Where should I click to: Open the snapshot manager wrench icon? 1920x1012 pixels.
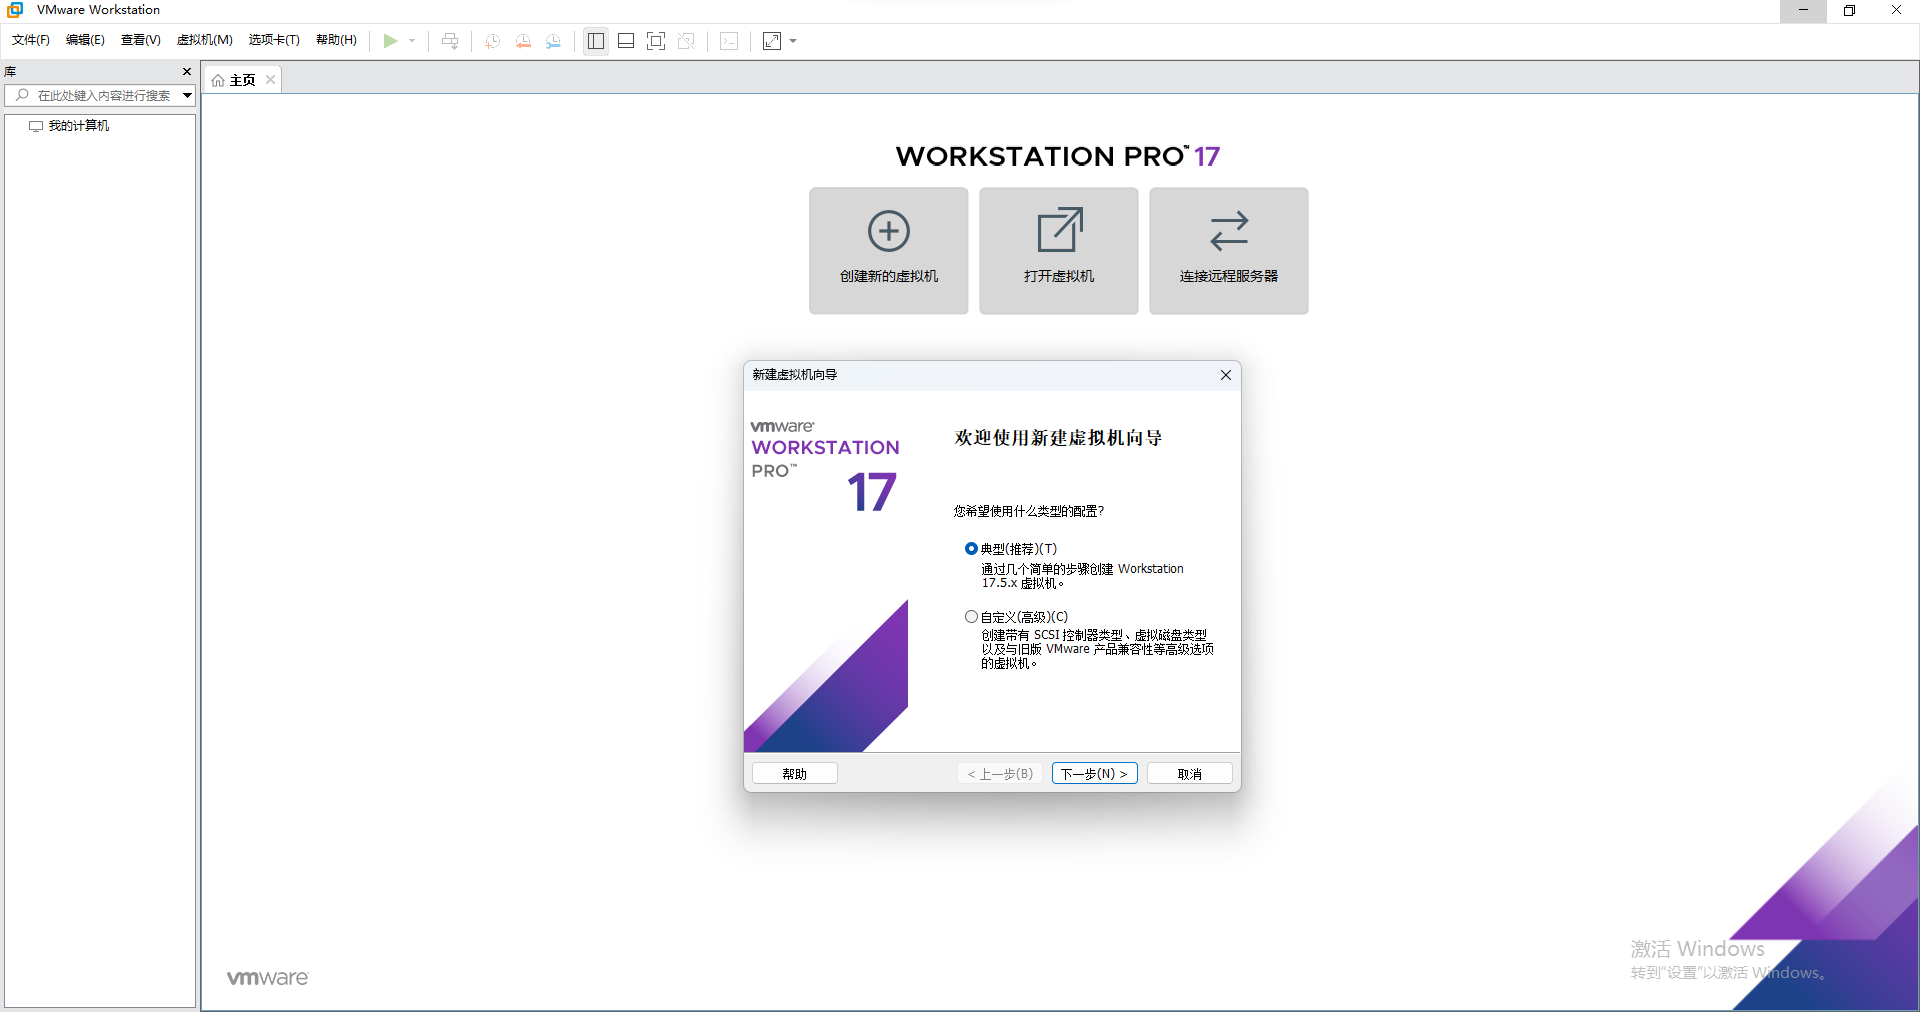(553, 41)
